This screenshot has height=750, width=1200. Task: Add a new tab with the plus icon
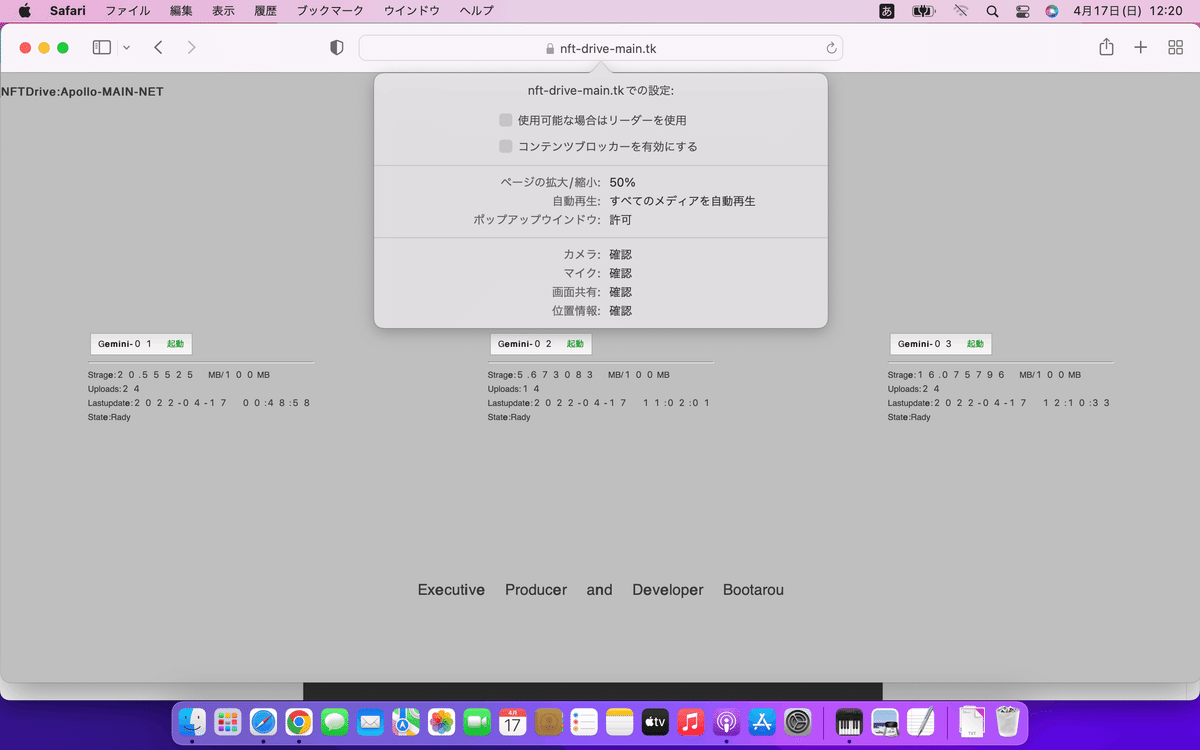click(x=1141, y=47)
